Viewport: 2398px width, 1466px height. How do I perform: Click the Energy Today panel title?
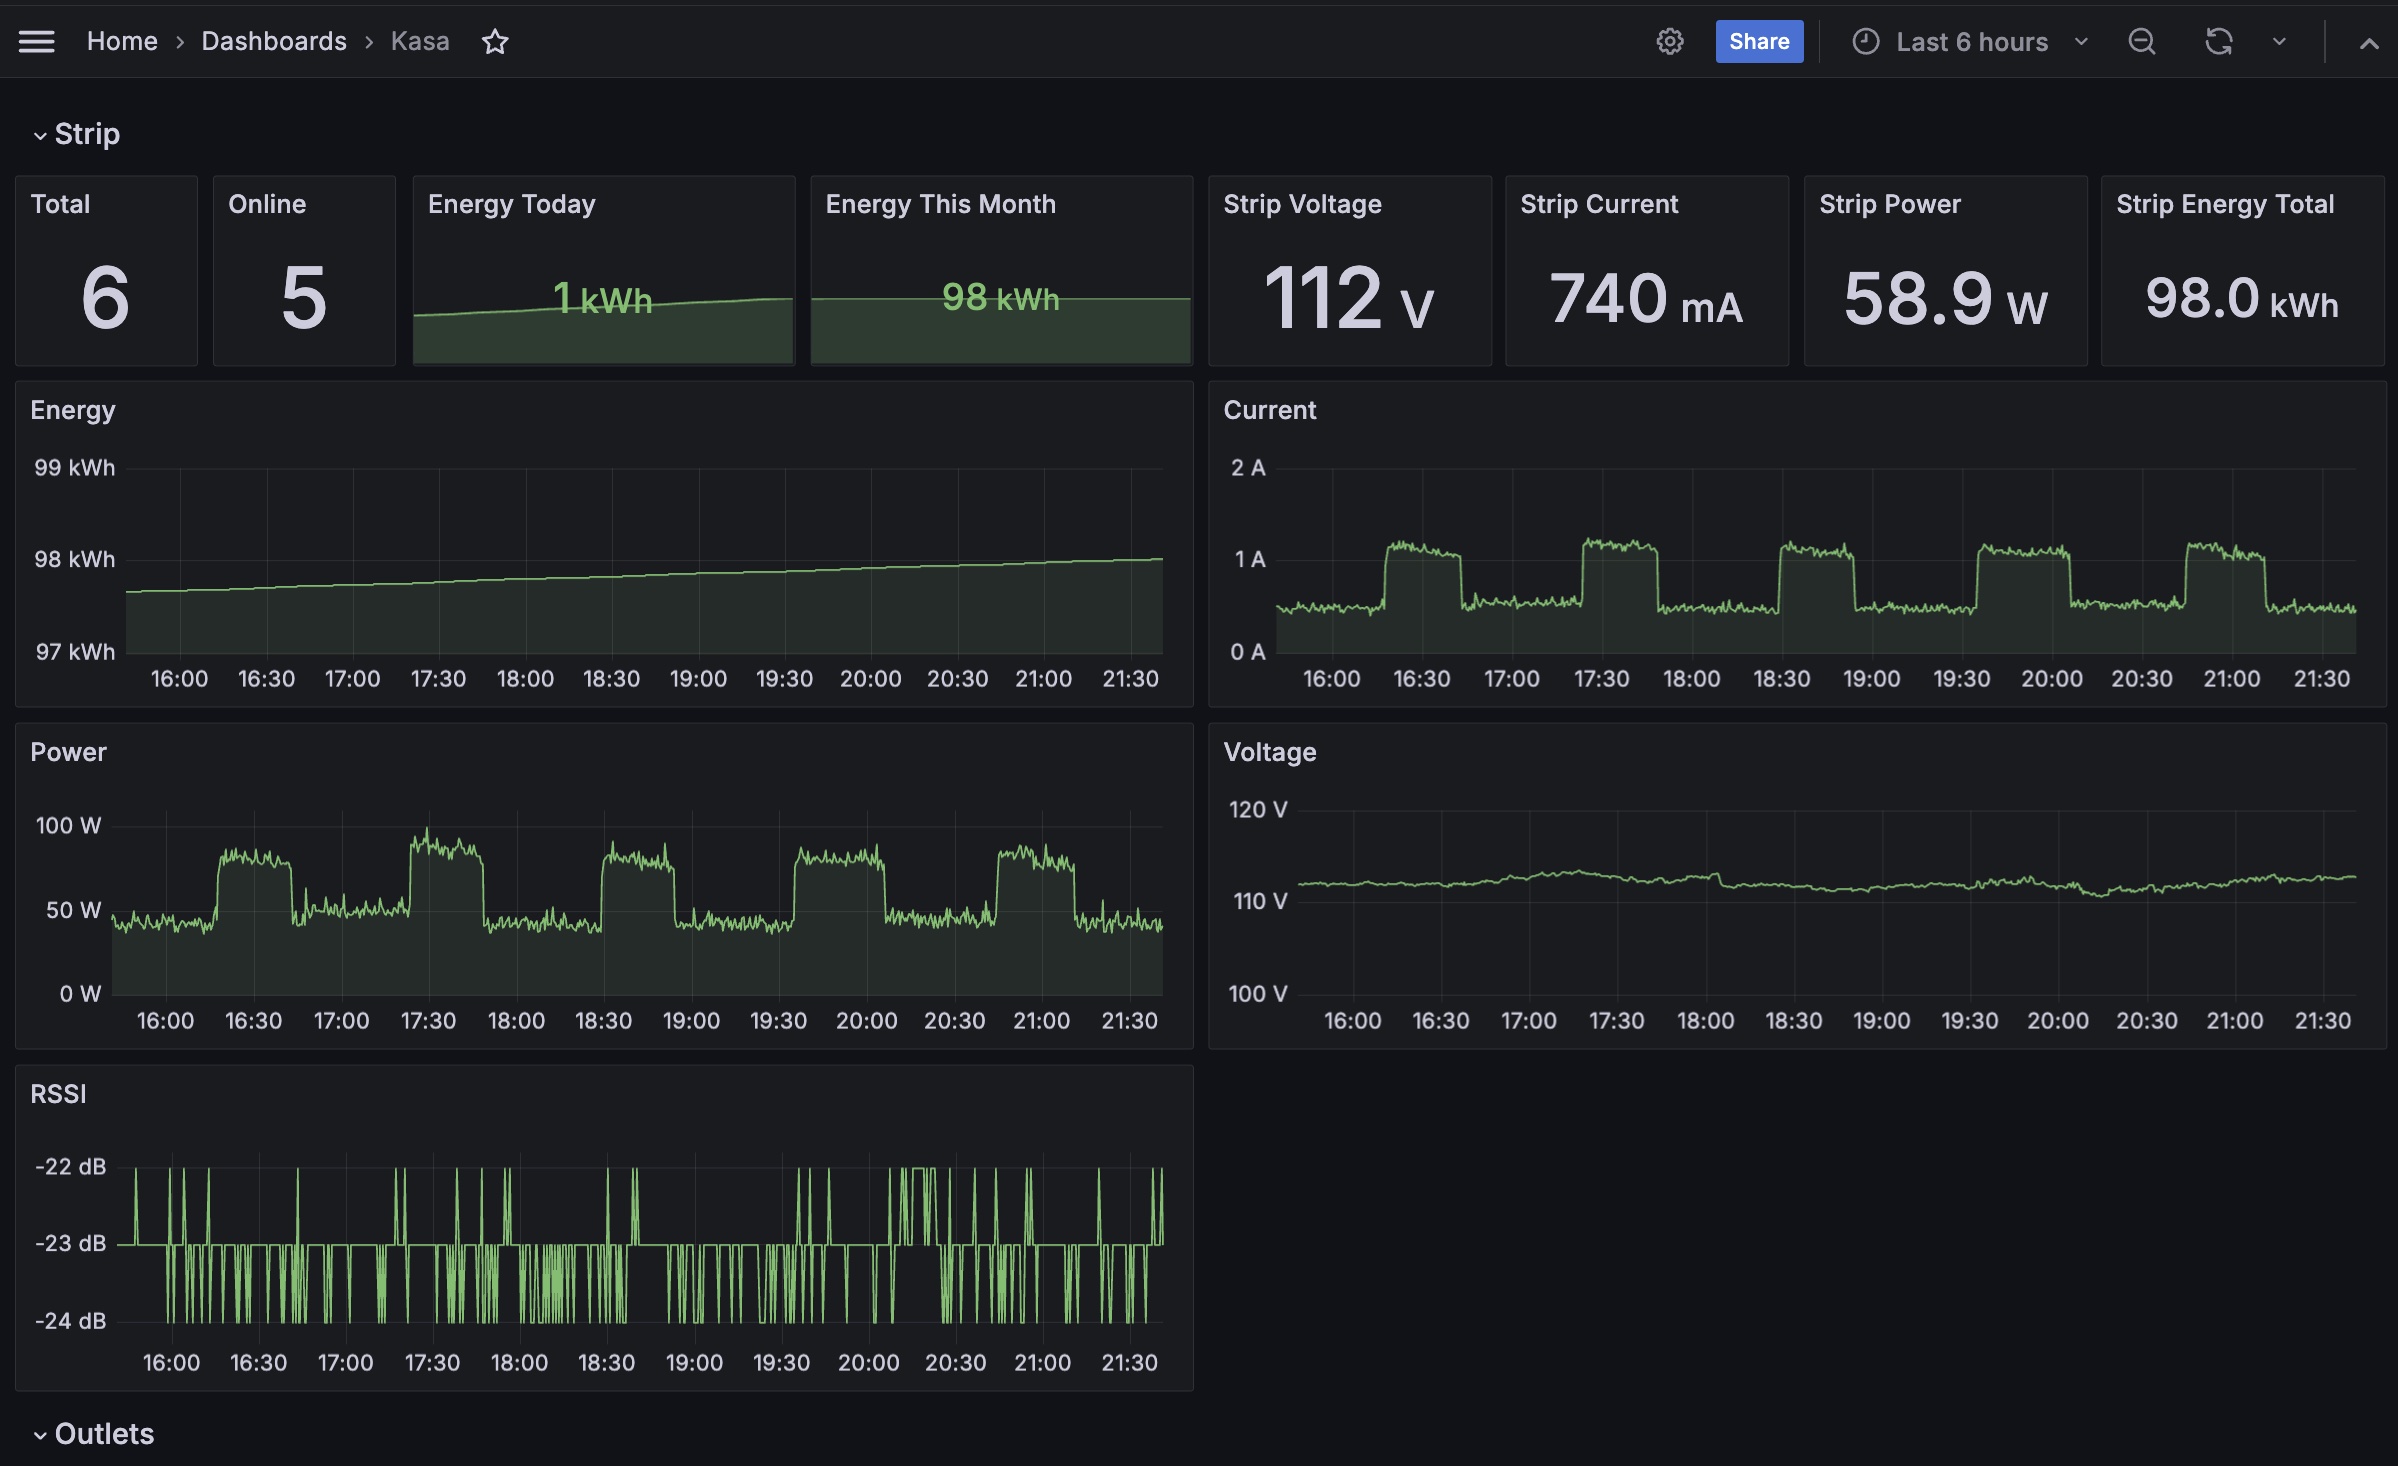click(x=511, y=204)
